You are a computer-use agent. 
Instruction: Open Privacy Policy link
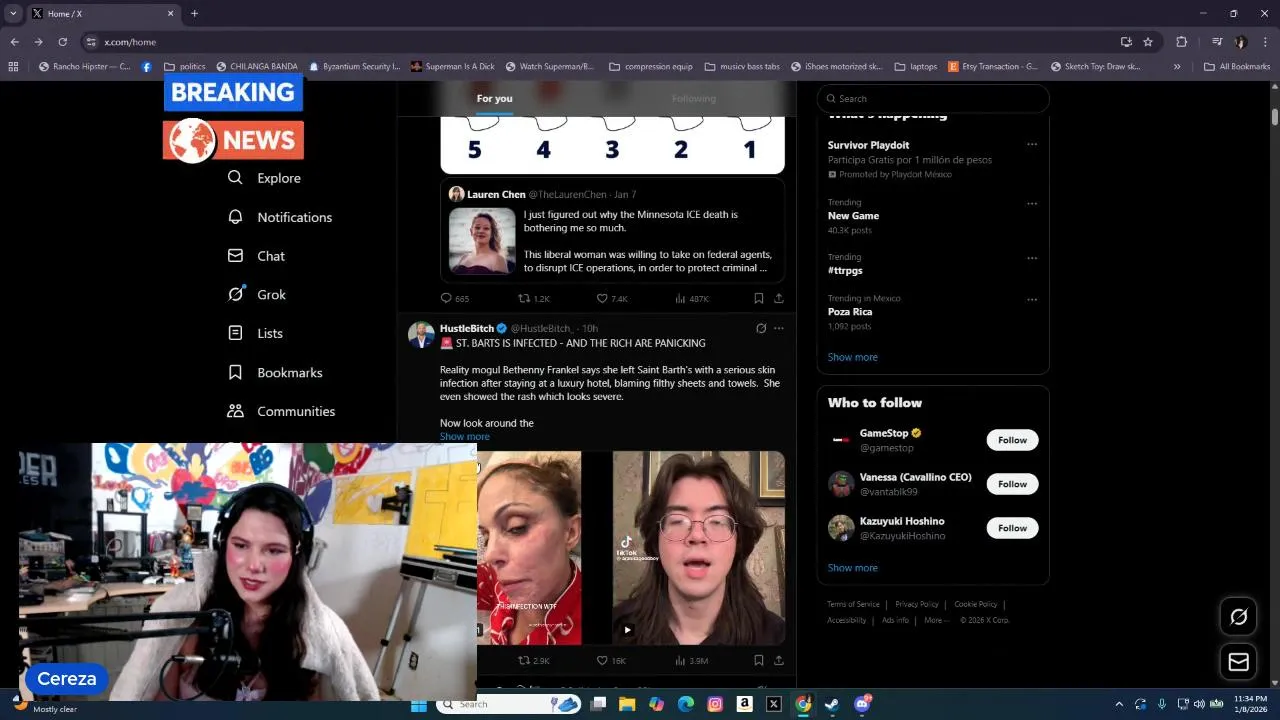tap(917, 604)
